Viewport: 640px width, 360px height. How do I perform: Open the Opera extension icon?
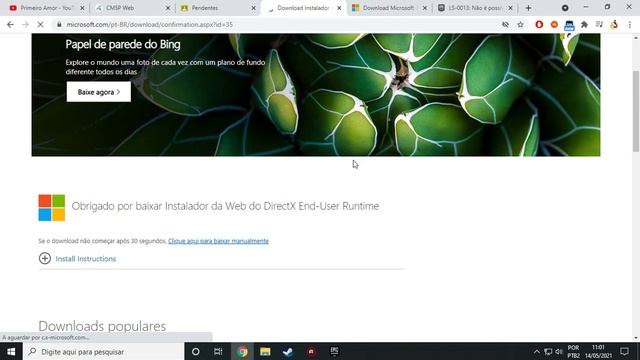(x=539, y=24)
